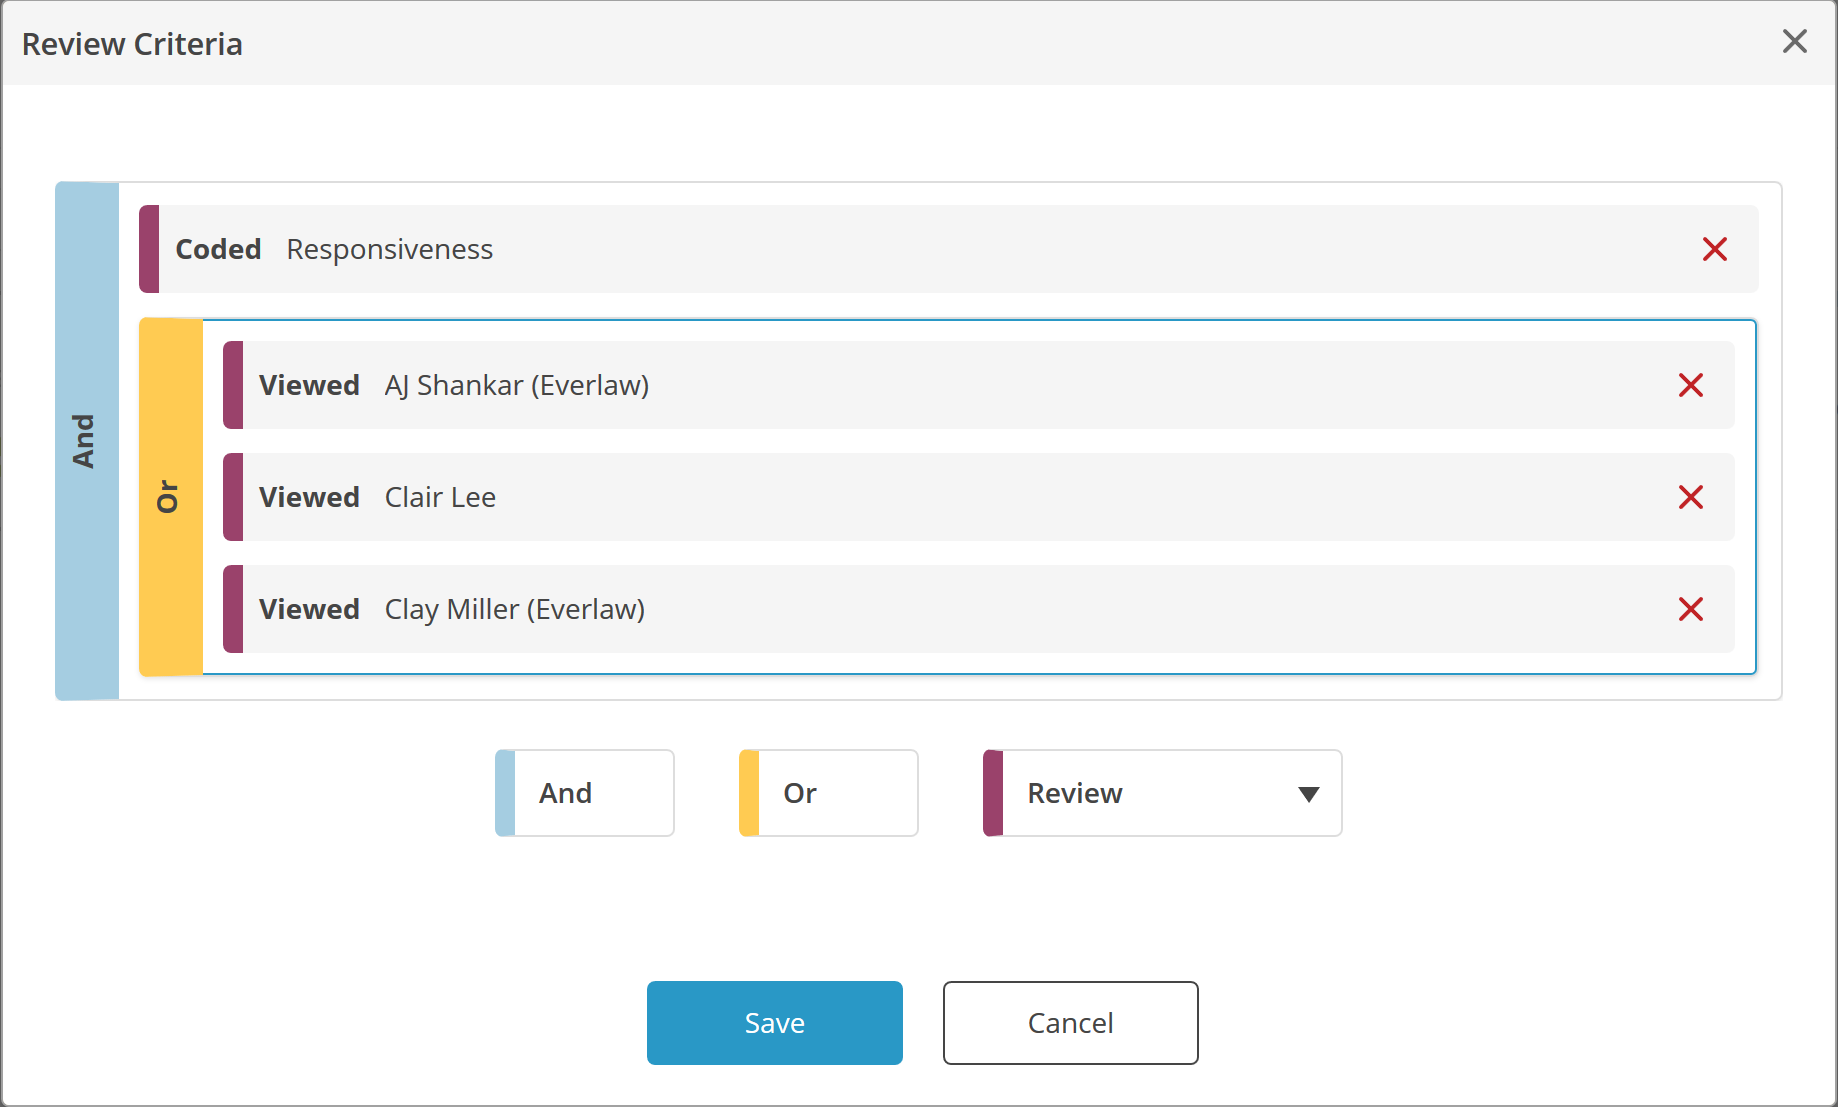Click the maroon stripe on the Review dropdown
The image size is (1838, 1107).
pyautogui.click(x=990, y=792)
